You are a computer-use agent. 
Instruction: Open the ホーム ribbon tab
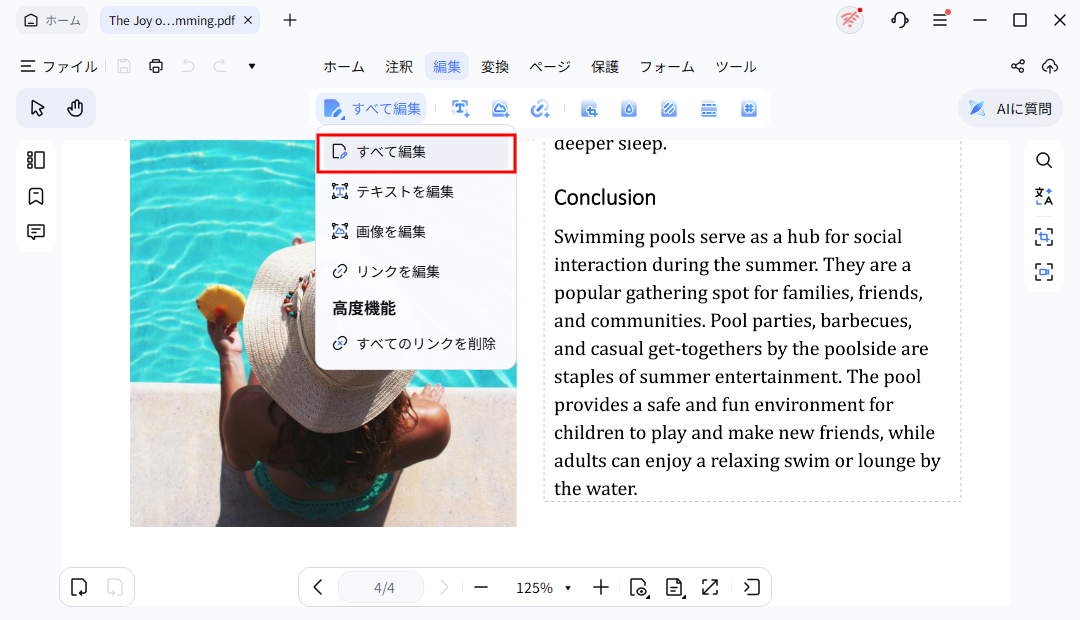[x=344, y=67]
